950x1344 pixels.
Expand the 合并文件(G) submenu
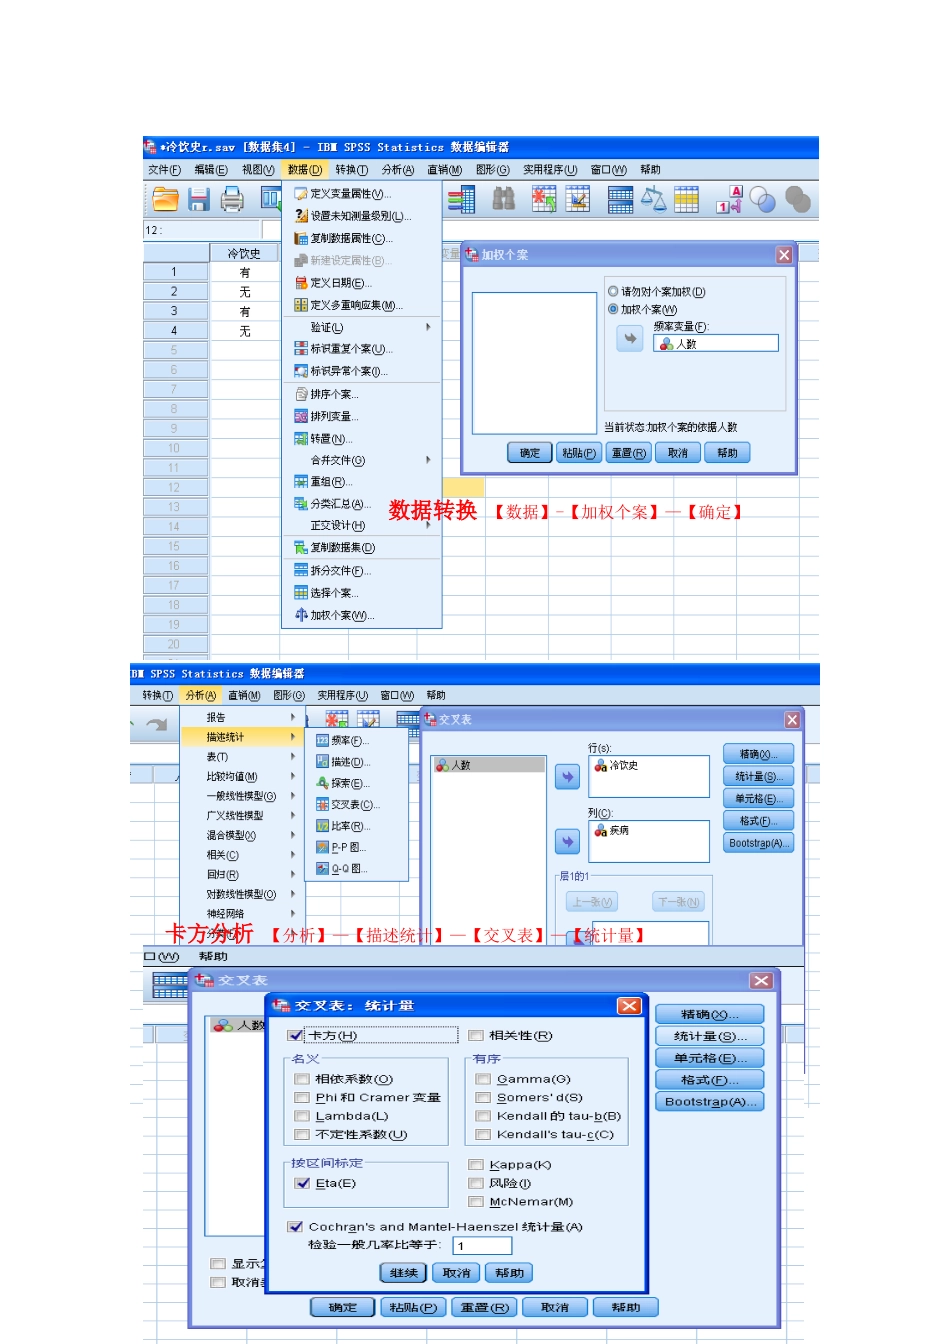tap(362, 460)
